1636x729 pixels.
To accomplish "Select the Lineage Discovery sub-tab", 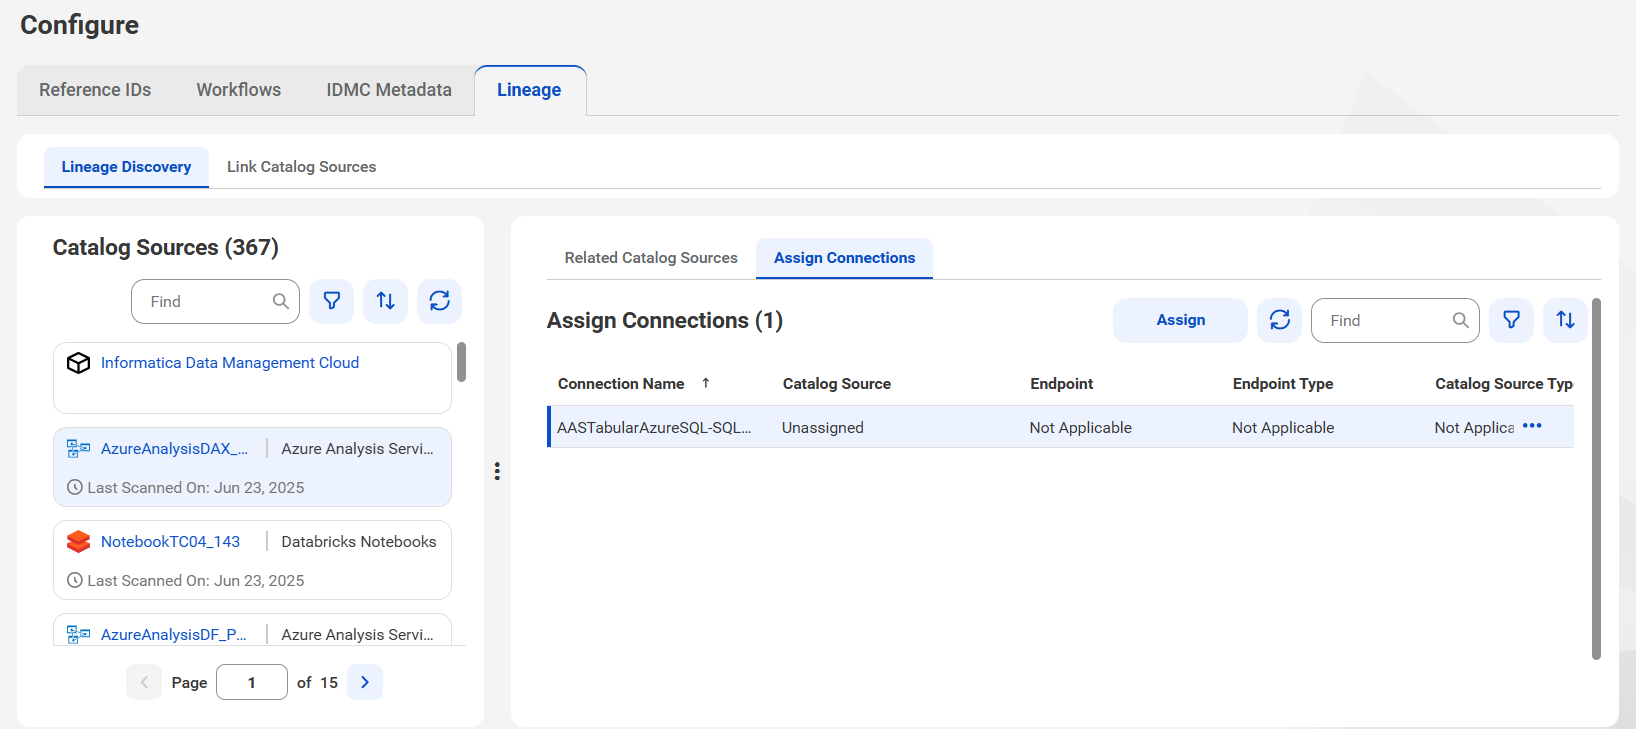I will click(126, 167).
